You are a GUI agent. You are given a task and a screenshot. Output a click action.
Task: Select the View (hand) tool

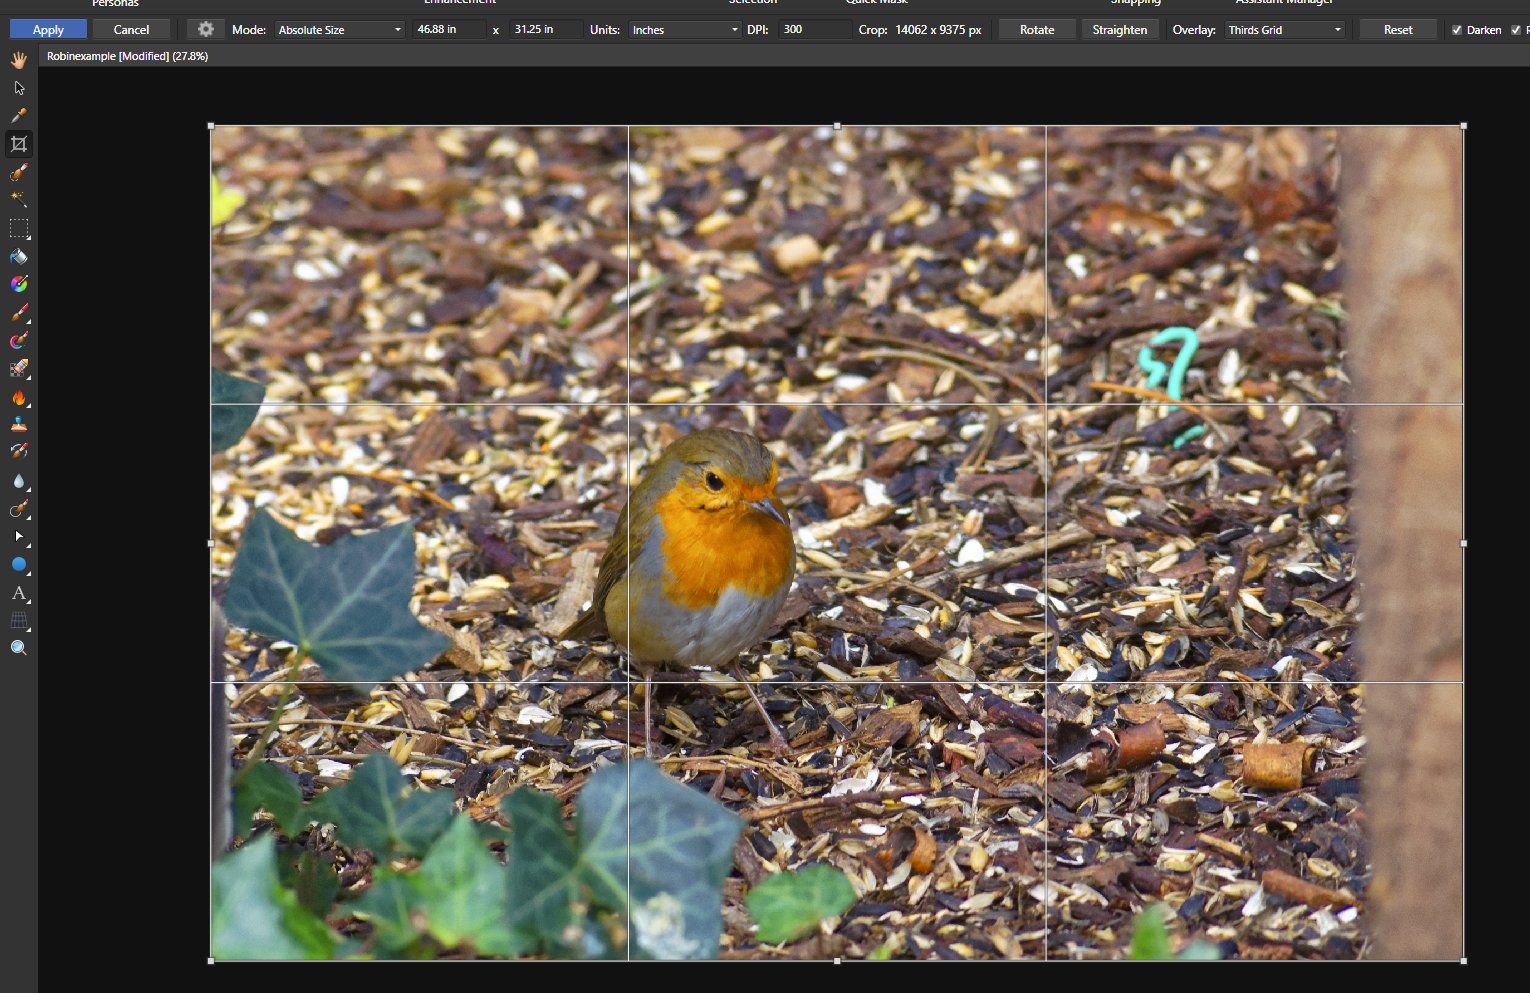(x=18, y=60)
